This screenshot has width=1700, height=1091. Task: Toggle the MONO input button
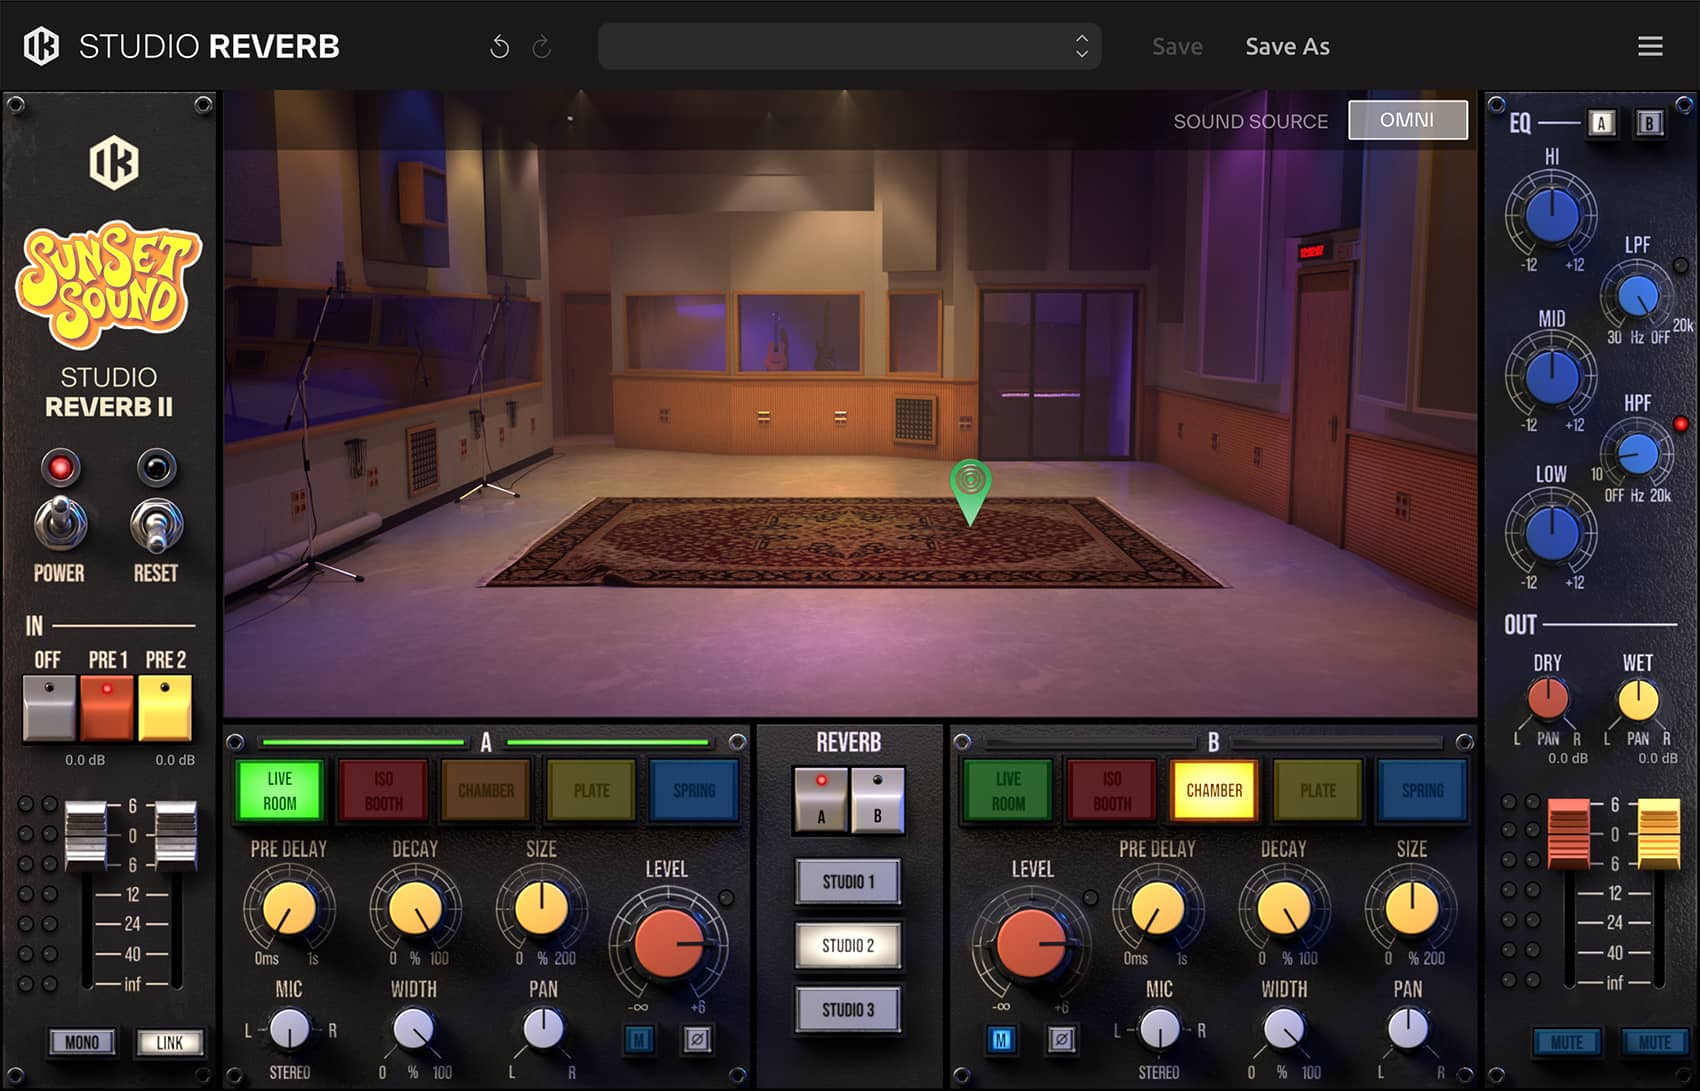[x=82, y=1042]
